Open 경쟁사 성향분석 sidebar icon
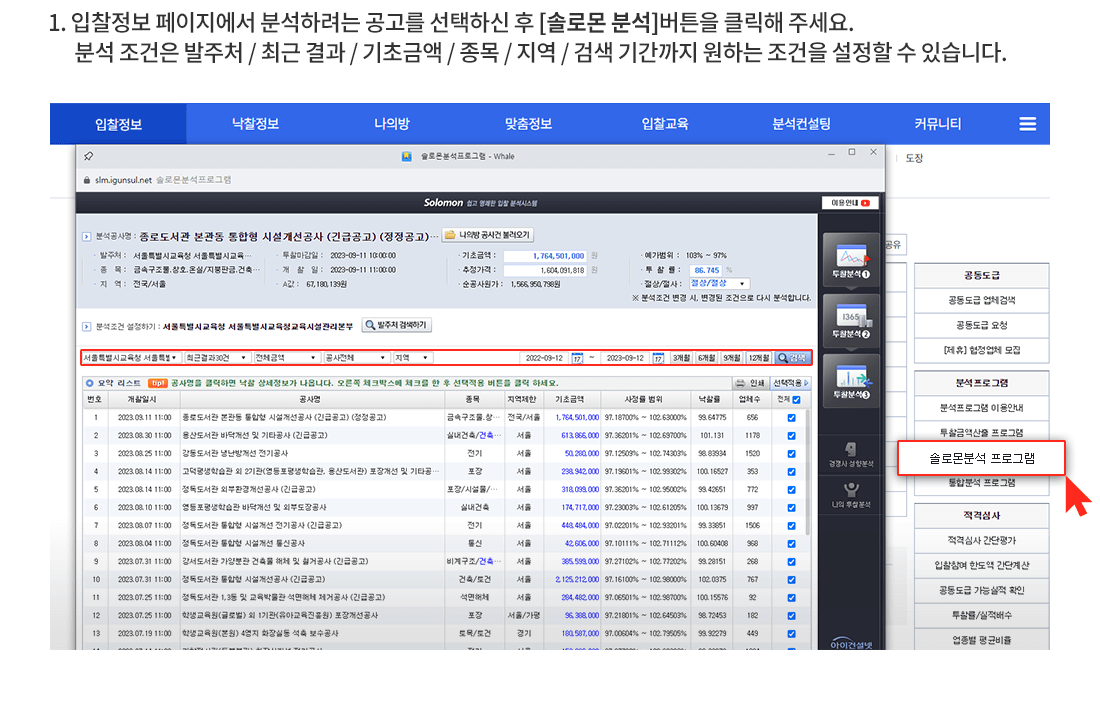 851,454
